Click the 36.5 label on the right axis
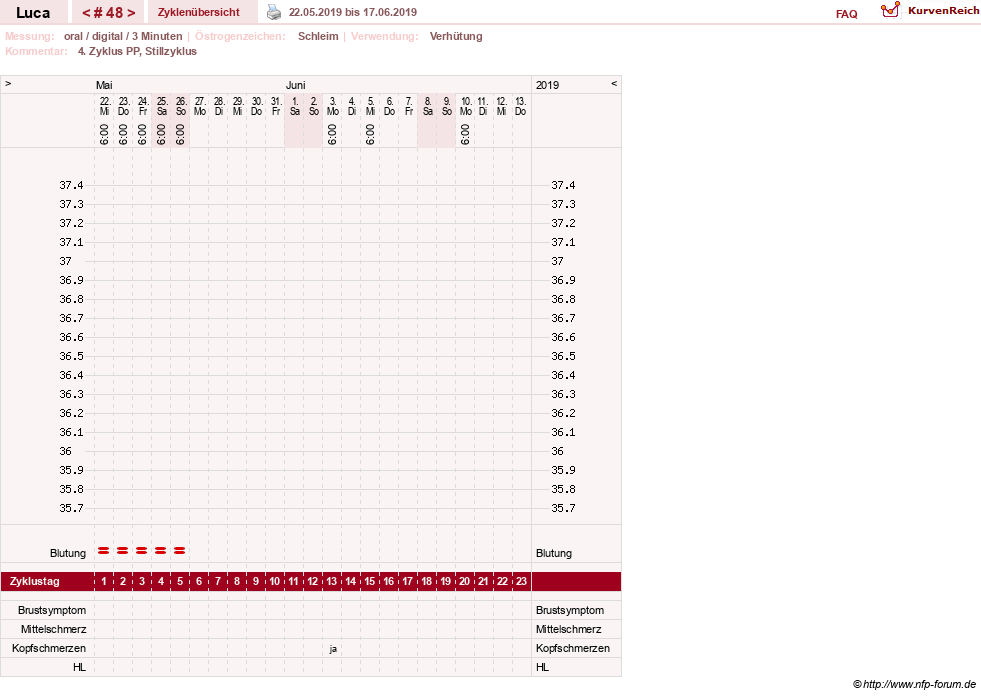 [x=563, y=356]
